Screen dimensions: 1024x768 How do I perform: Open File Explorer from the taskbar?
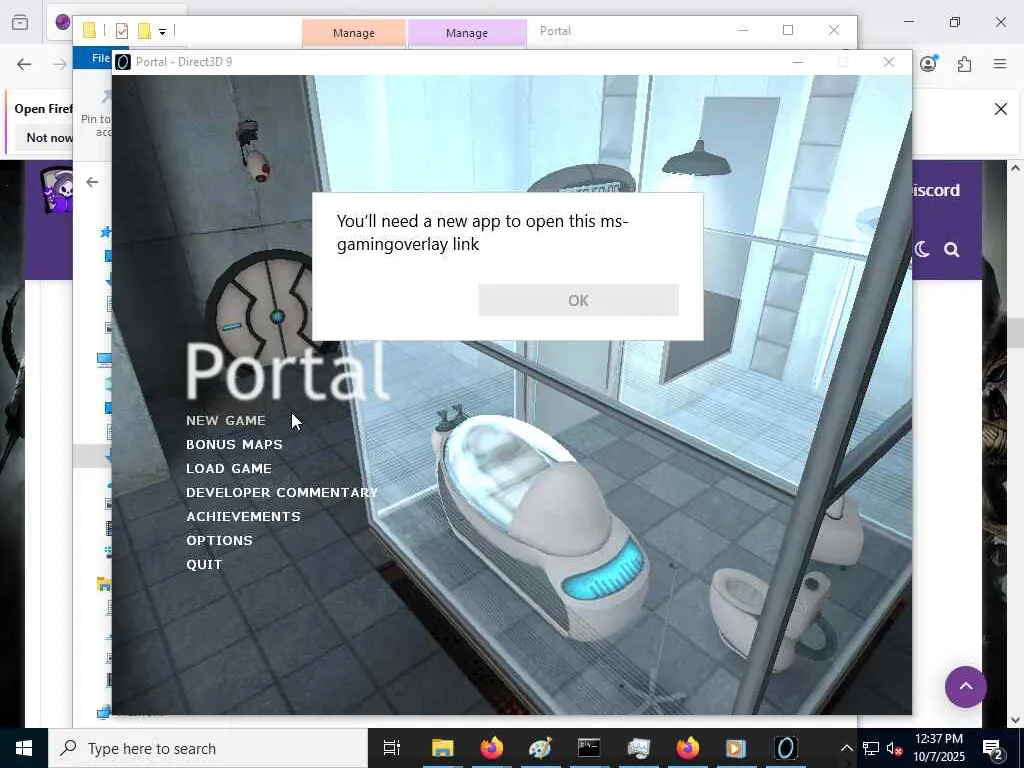point(442,748)
